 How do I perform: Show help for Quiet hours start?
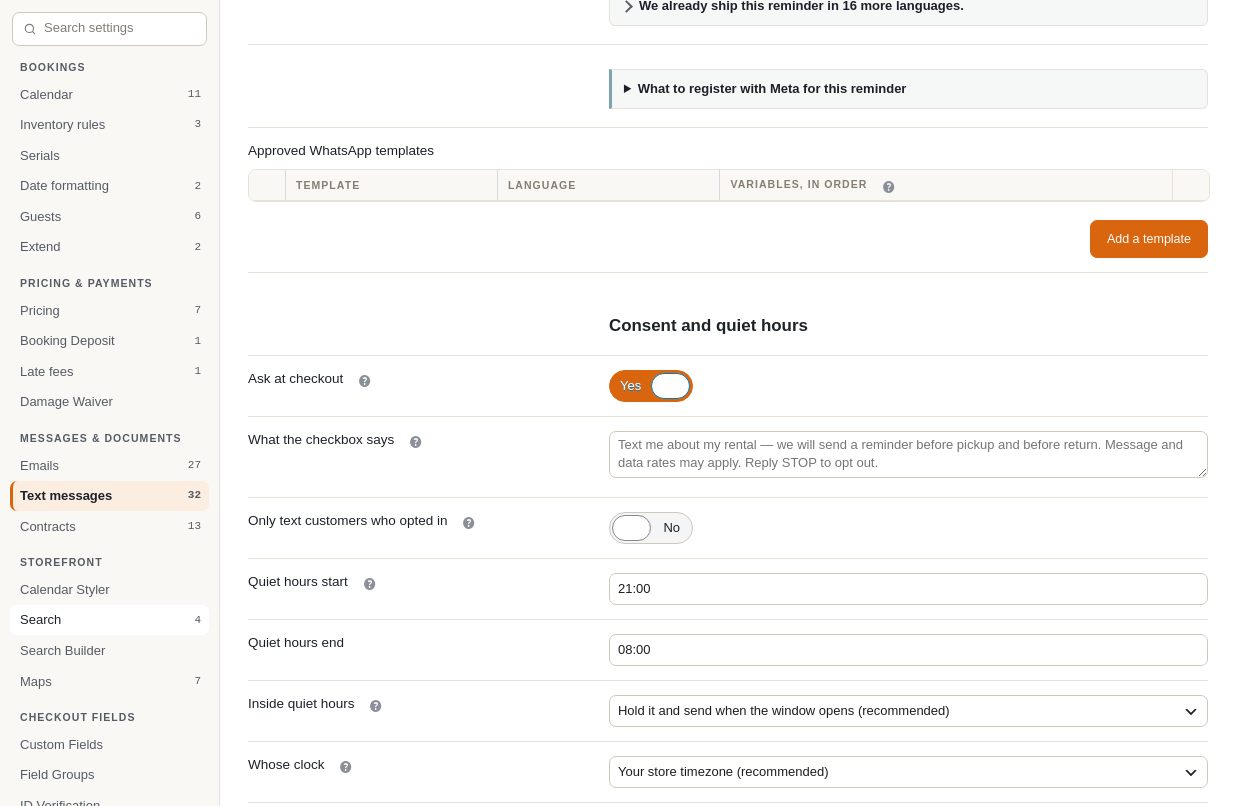tap(370, 584)
